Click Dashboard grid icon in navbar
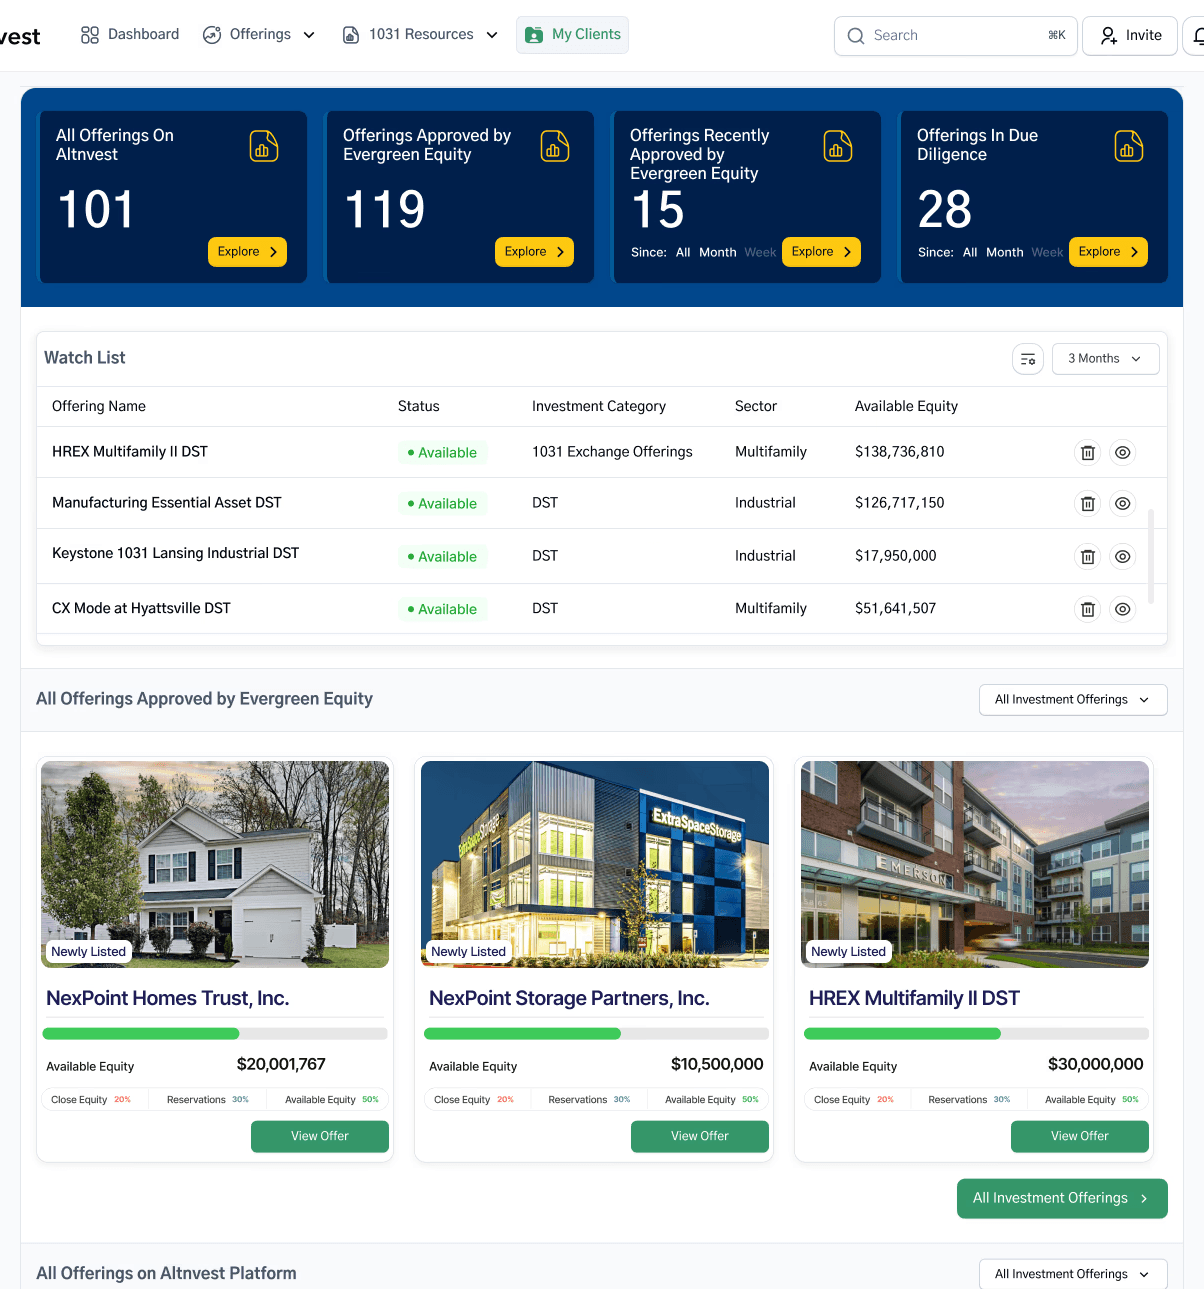The width and height of the screenshot is (1204, 1289). coord(90,35)
